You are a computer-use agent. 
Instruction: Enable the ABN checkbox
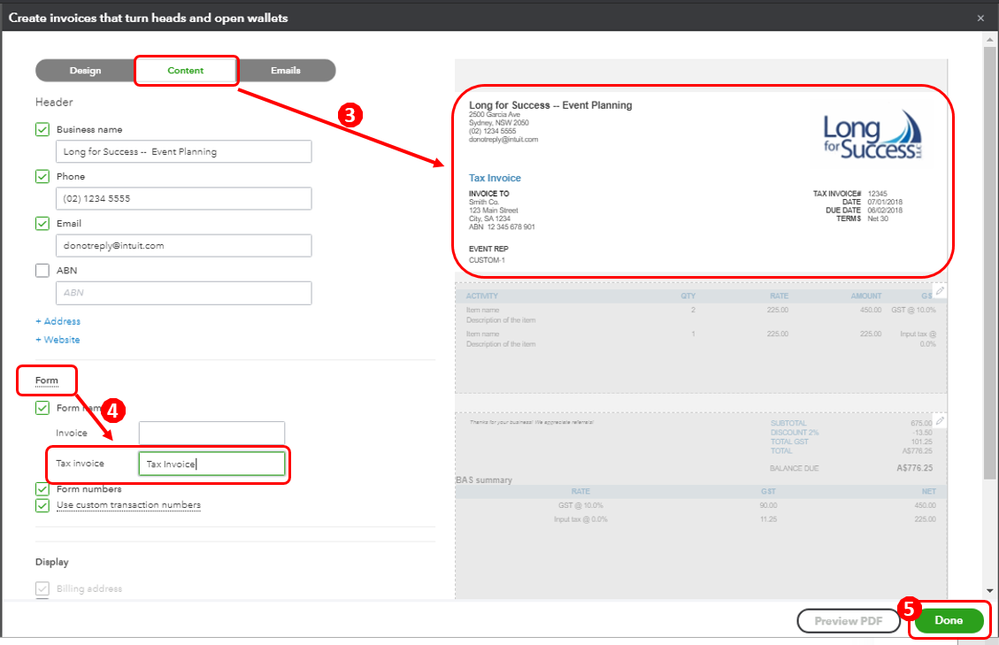[x=42, y=271]
